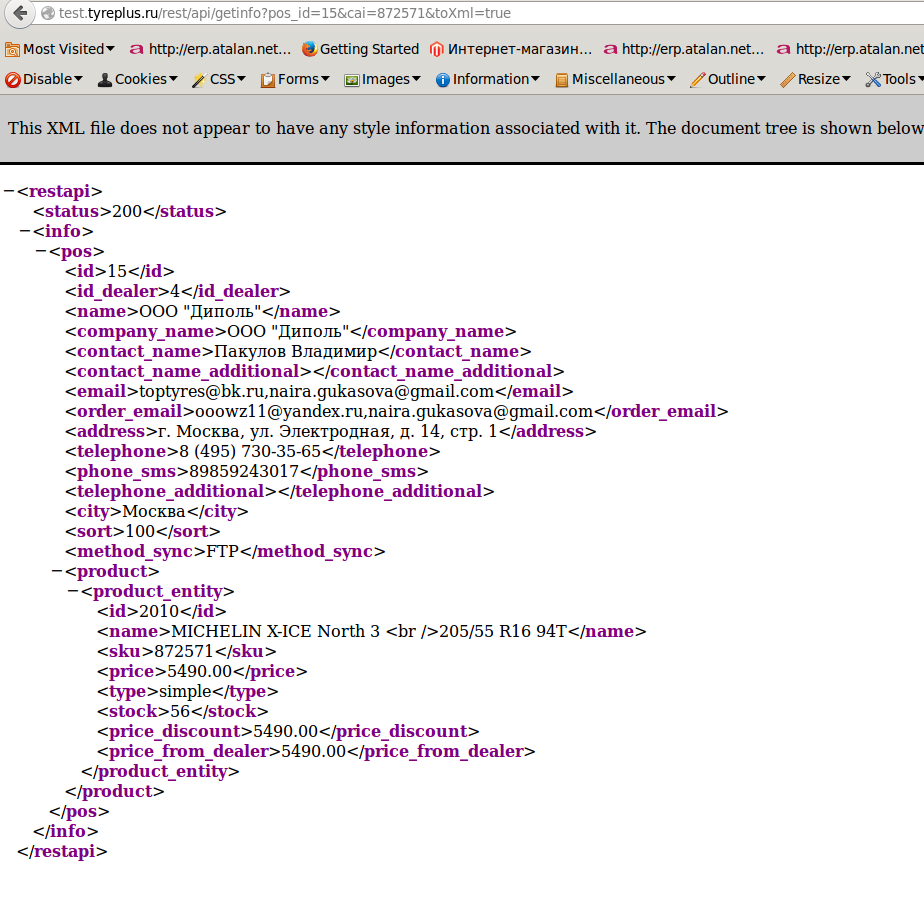
Task: Click the Outline pen icon
Action: pos(698,80)
